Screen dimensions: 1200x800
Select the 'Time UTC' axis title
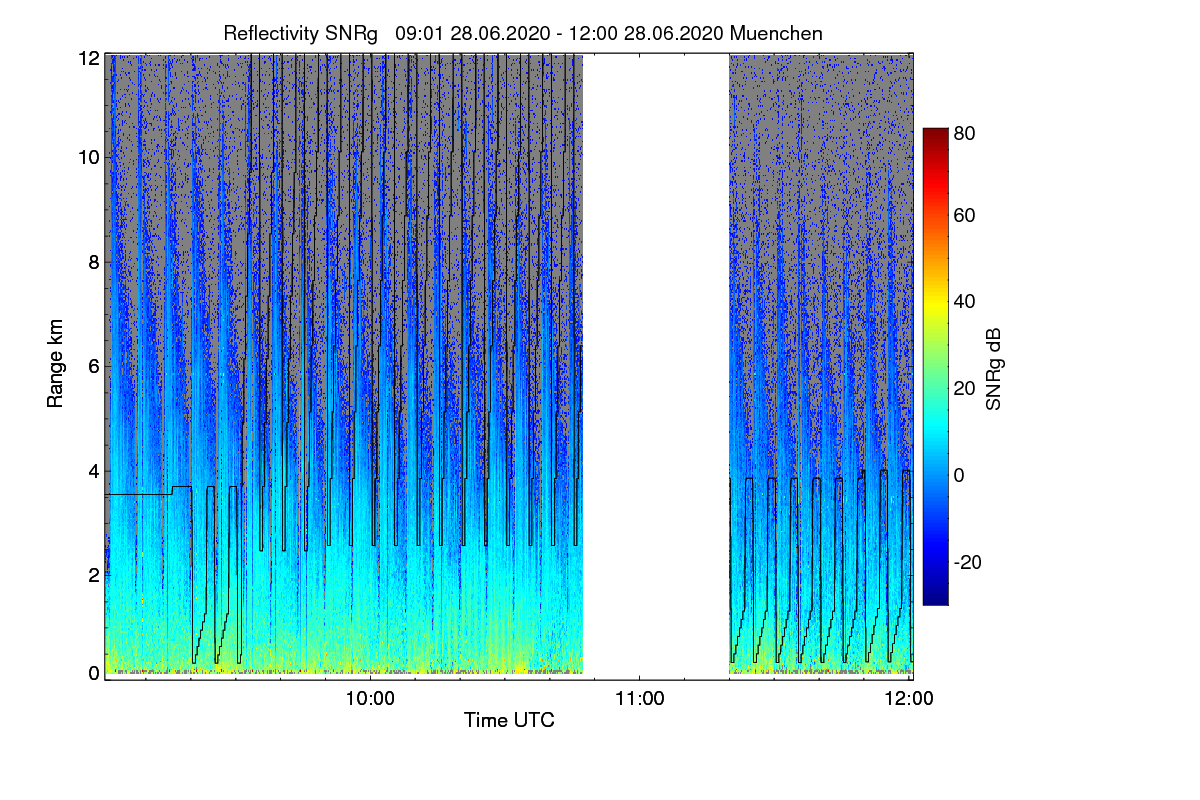coord(509,720)
